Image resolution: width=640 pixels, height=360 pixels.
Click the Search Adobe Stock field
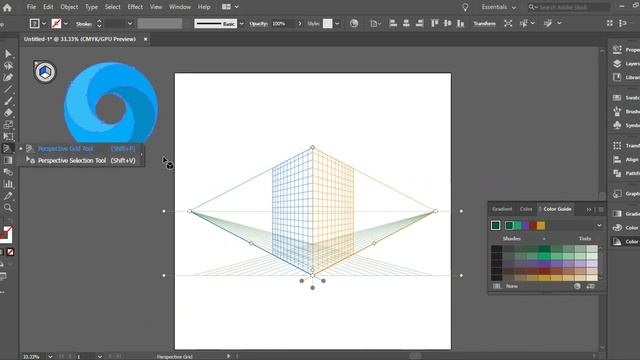tap(569, 7)
